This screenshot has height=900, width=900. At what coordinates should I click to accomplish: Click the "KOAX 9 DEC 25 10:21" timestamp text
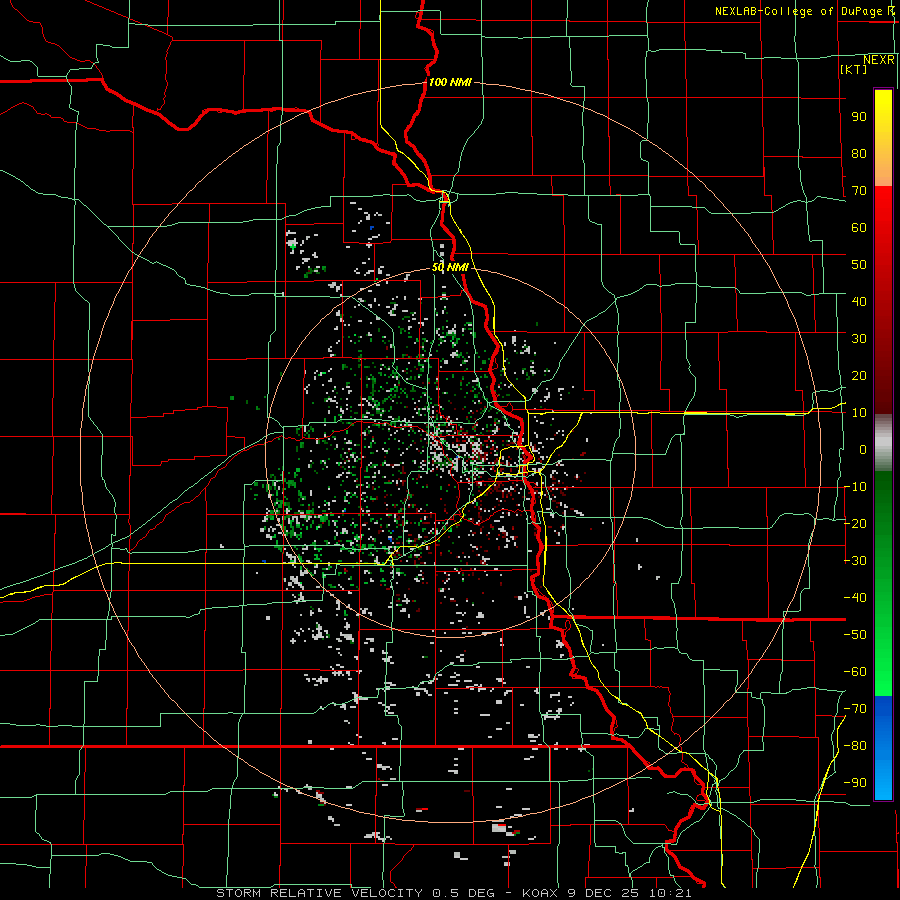pyautogui.click(x=607, y=893)
